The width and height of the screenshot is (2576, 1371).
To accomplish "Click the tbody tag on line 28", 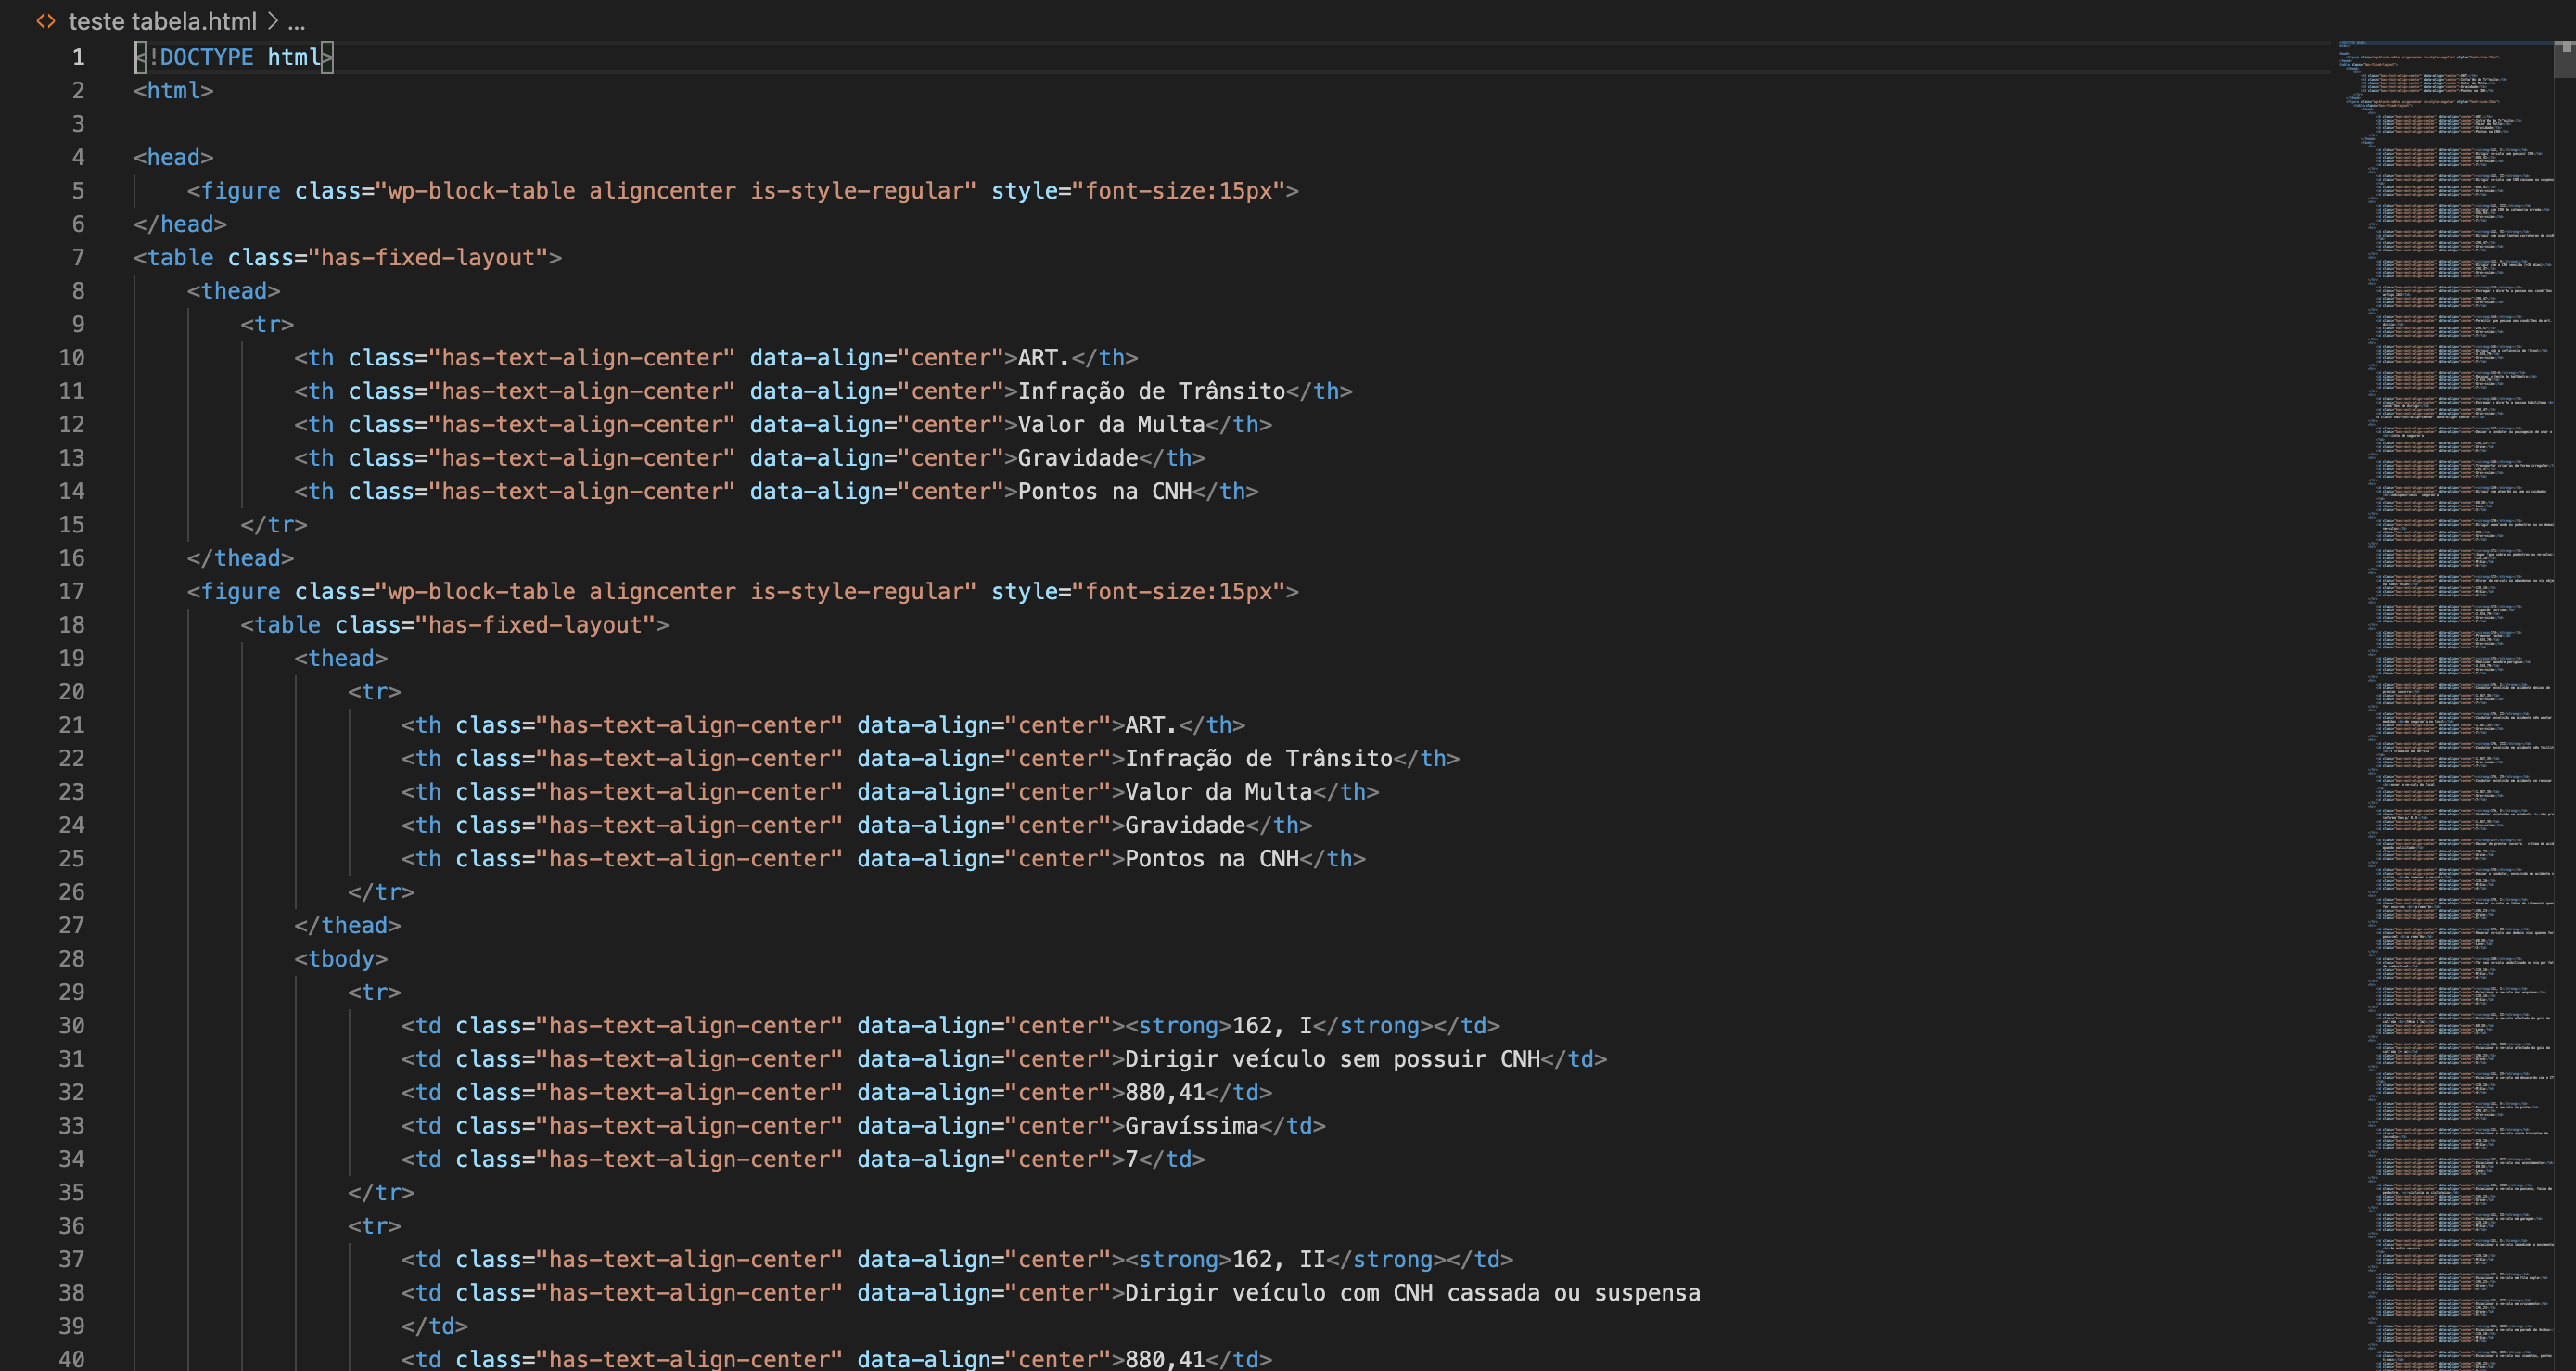I will 341,958.
